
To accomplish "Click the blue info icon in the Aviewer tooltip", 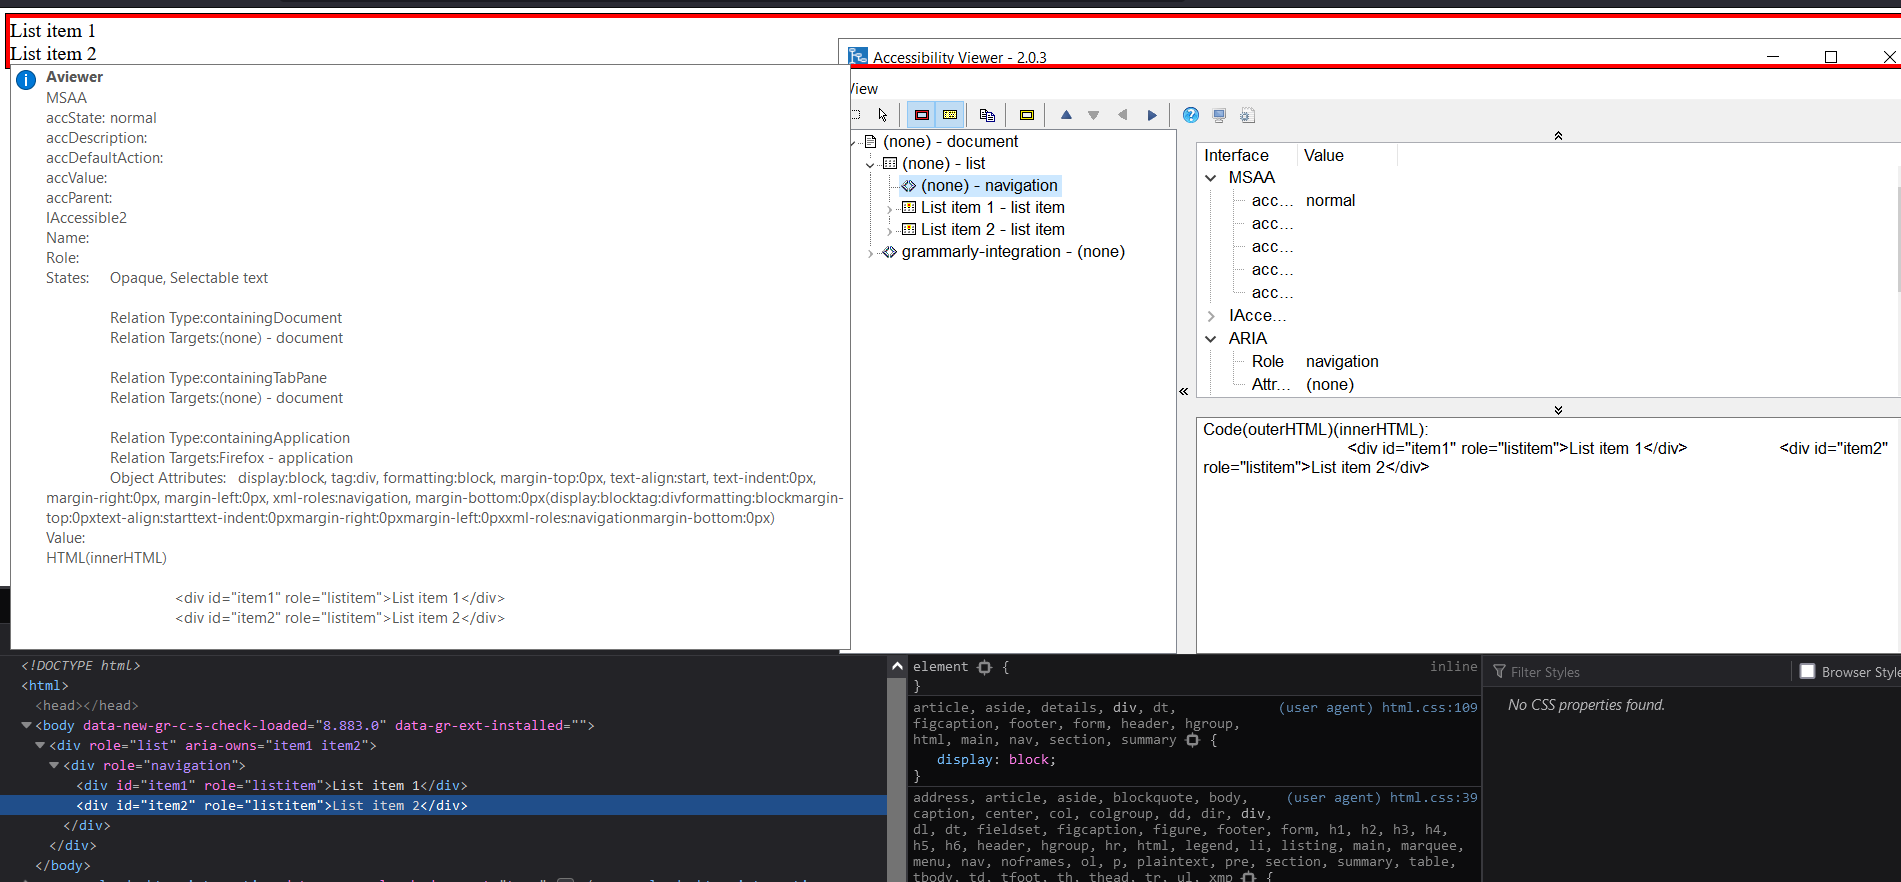I will (x=26, y=80).
